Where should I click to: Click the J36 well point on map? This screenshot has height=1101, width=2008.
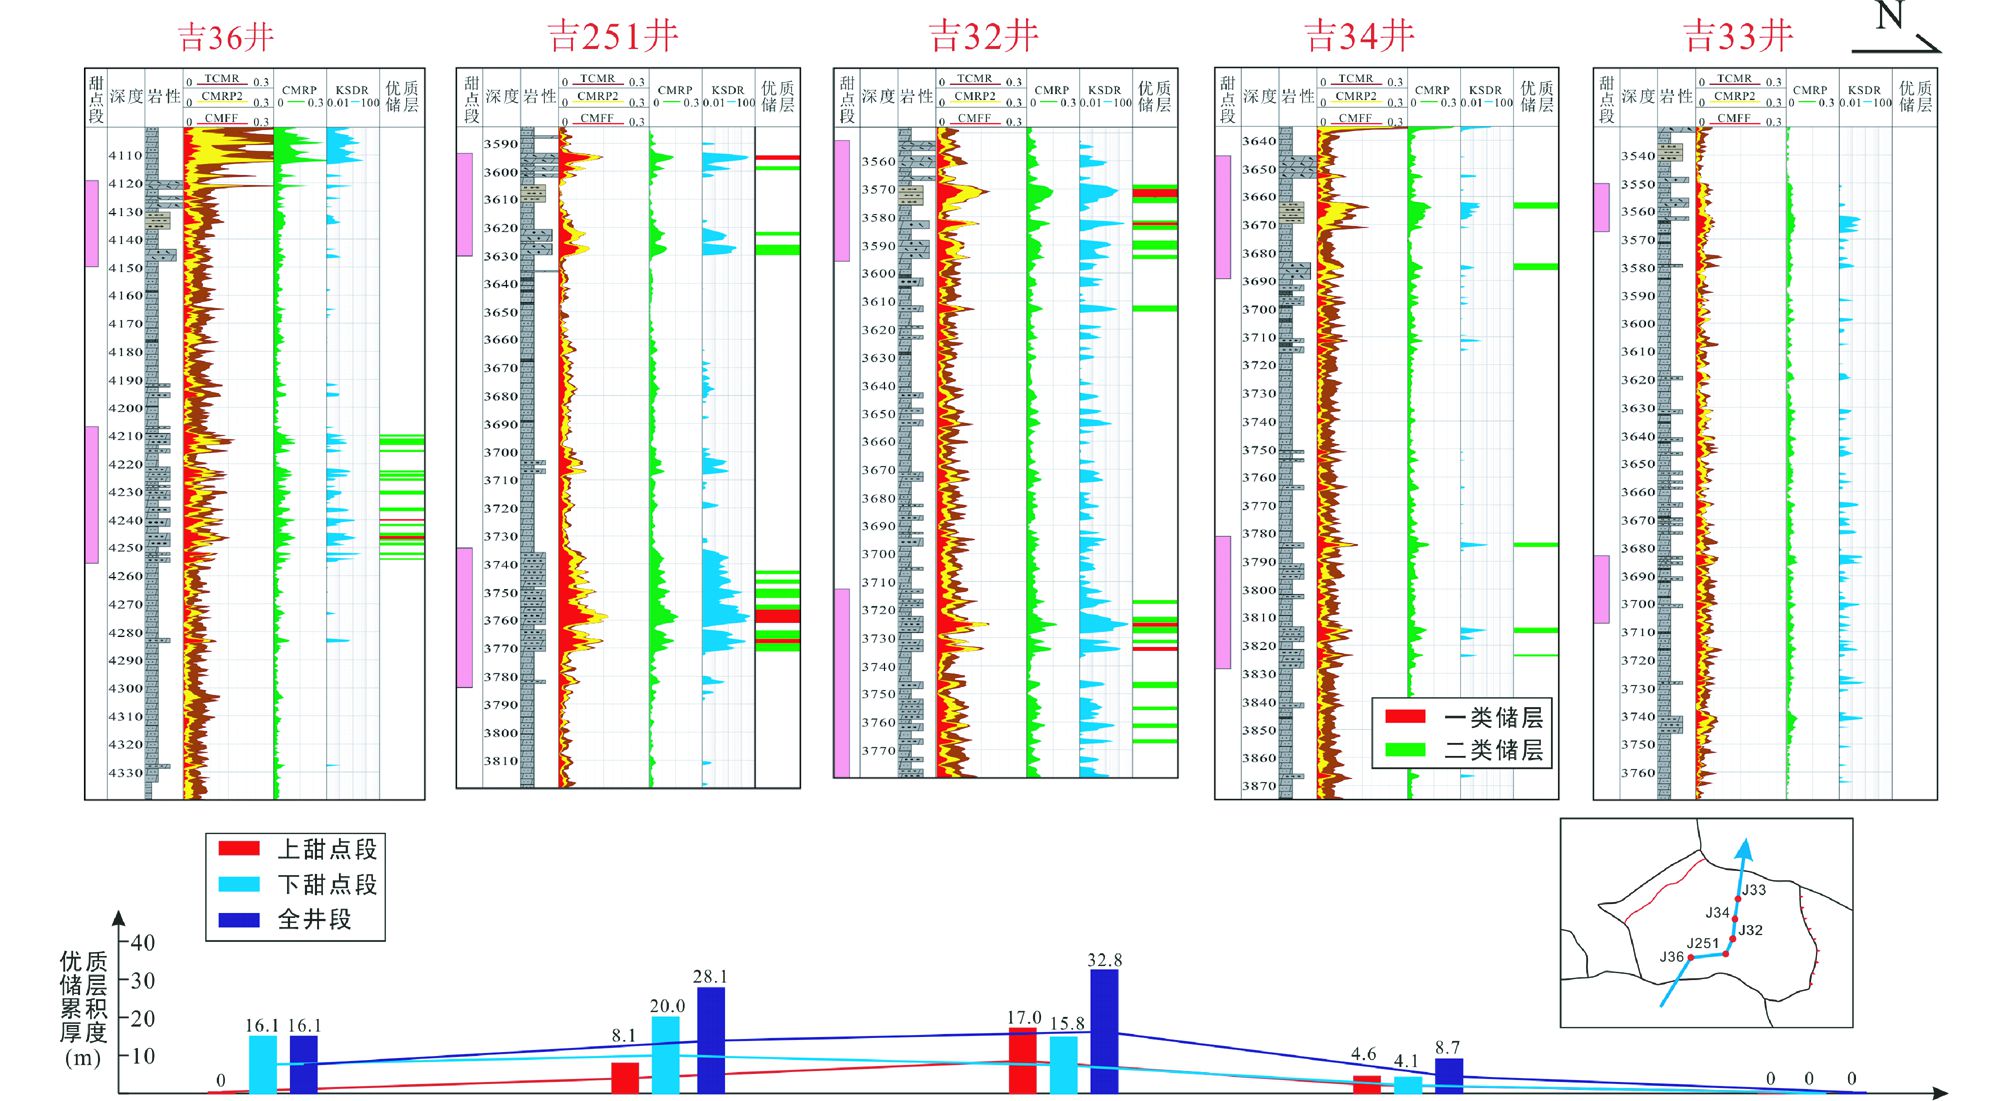point(1691,957)
